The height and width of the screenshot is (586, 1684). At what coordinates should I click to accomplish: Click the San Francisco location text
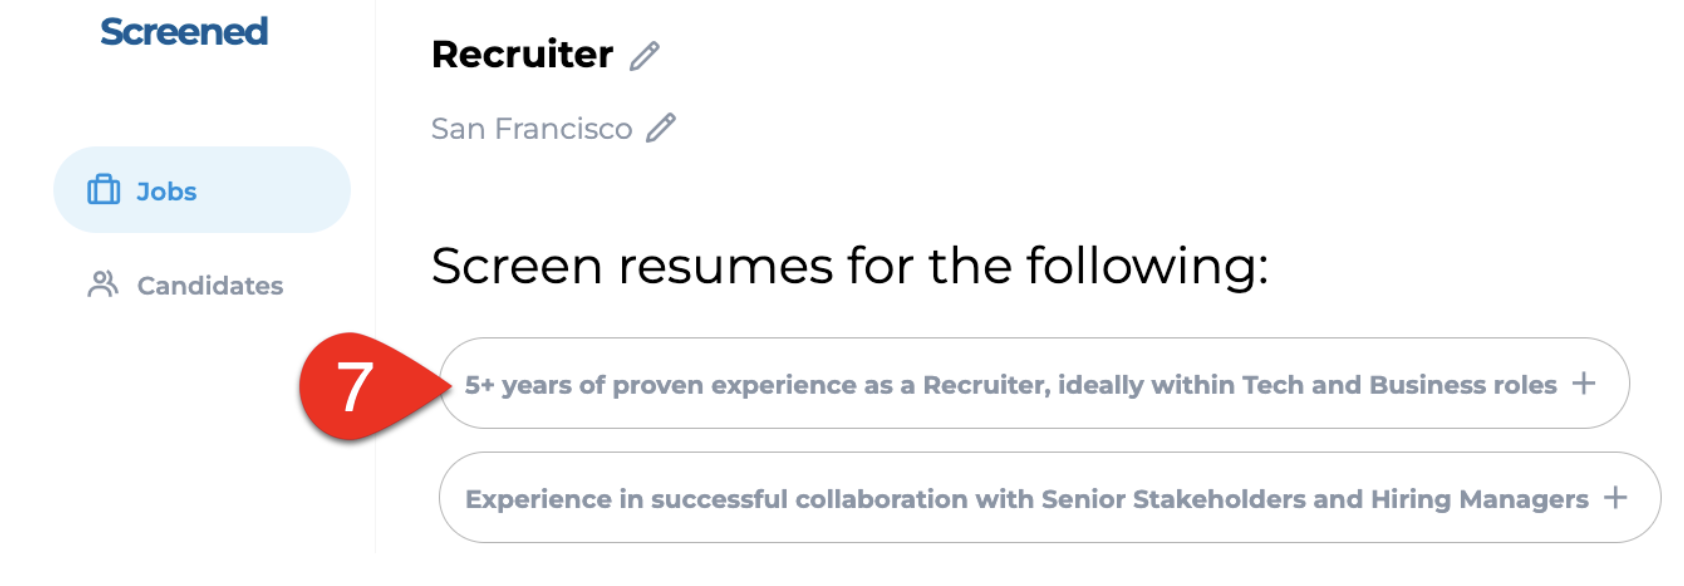532,129
